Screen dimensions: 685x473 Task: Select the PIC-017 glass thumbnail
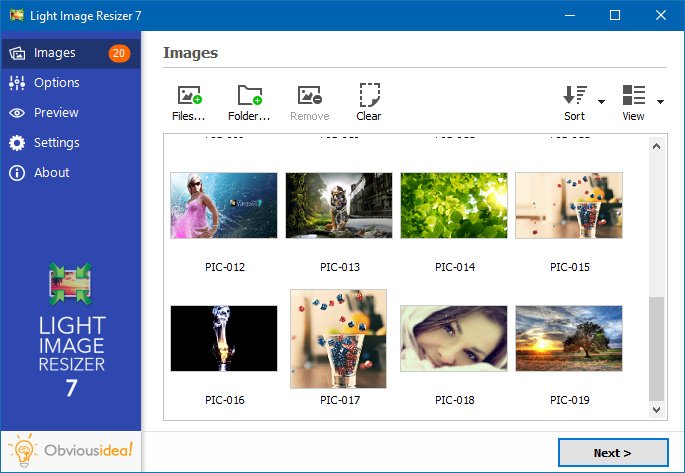338,337
